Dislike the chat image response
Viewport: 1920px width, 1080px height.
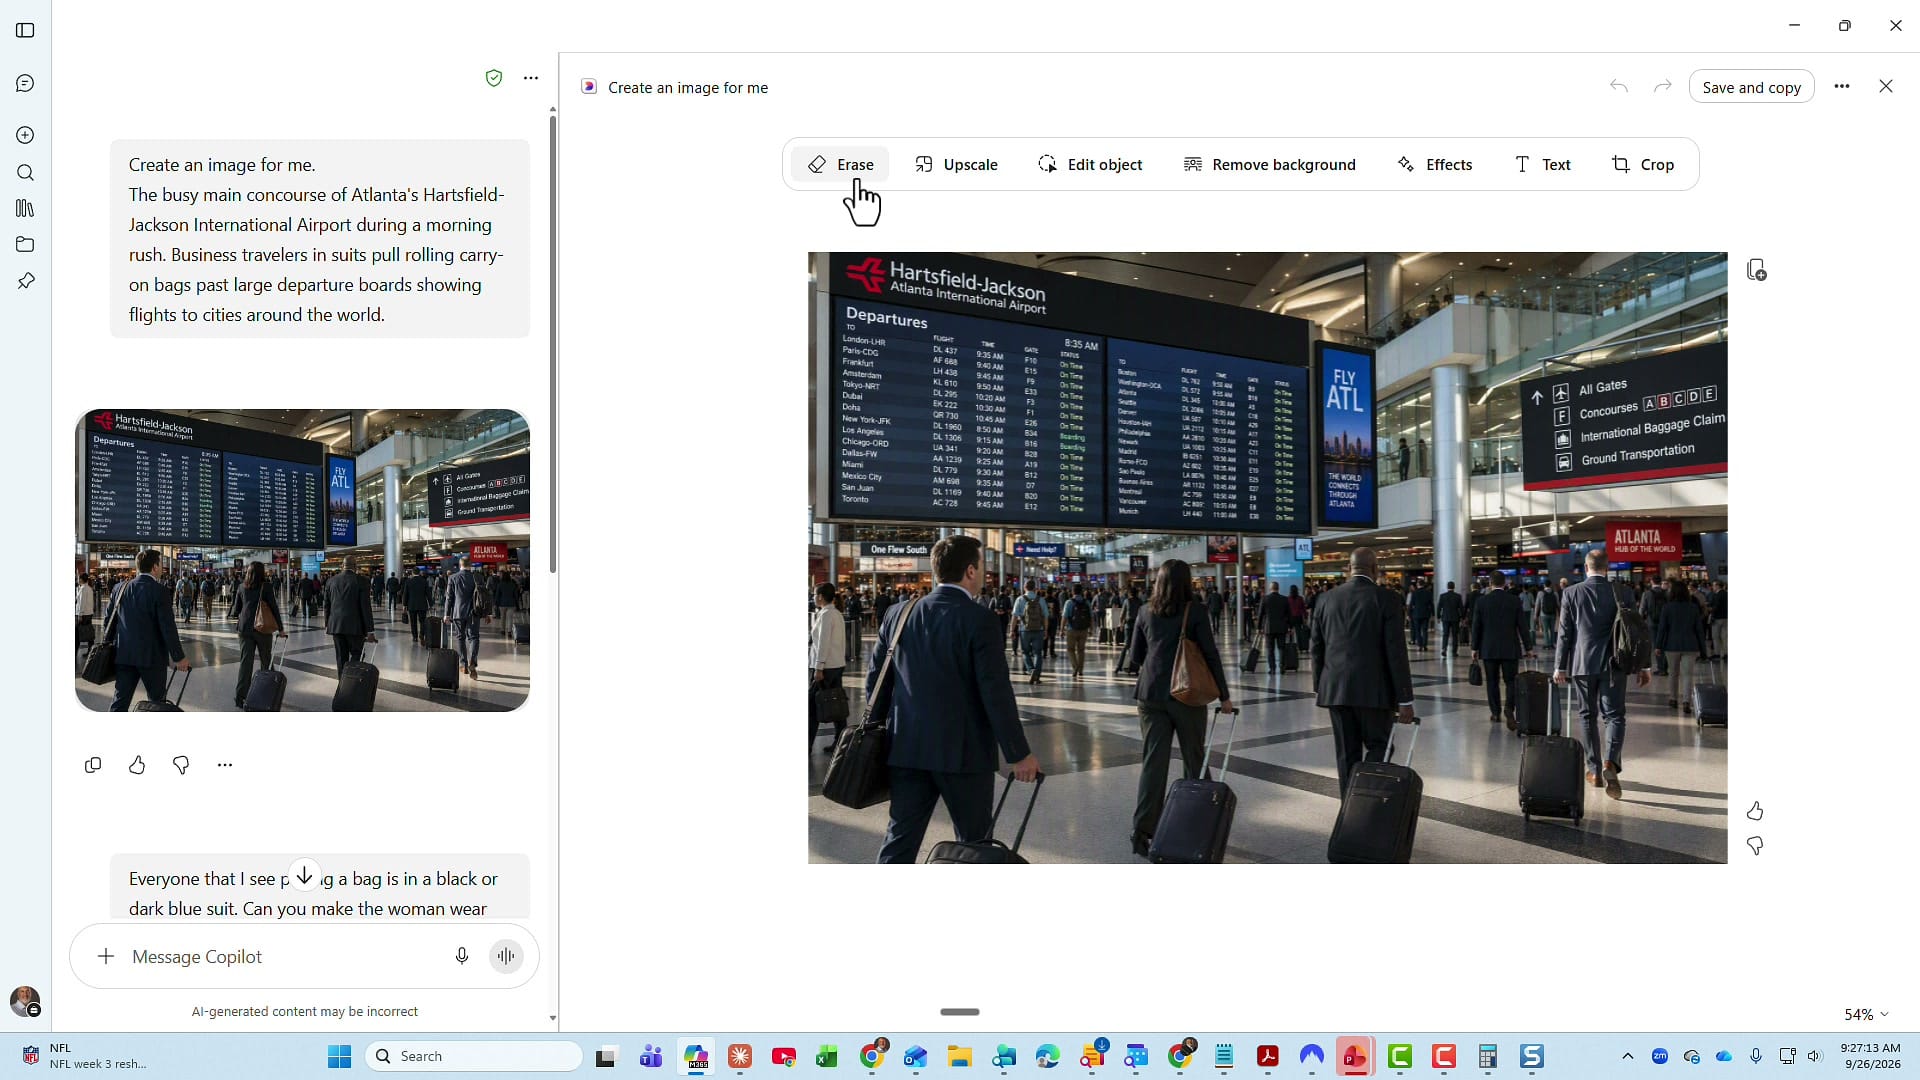181,765
